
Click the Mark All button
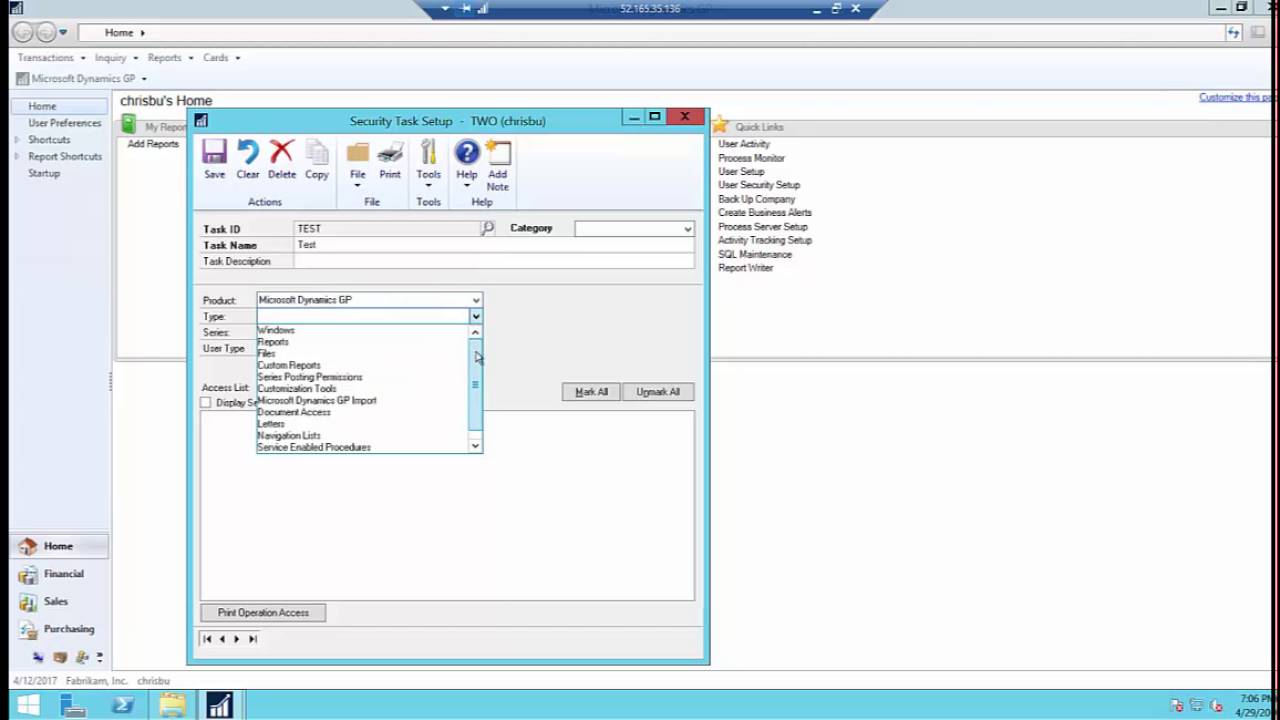(592, 392)
